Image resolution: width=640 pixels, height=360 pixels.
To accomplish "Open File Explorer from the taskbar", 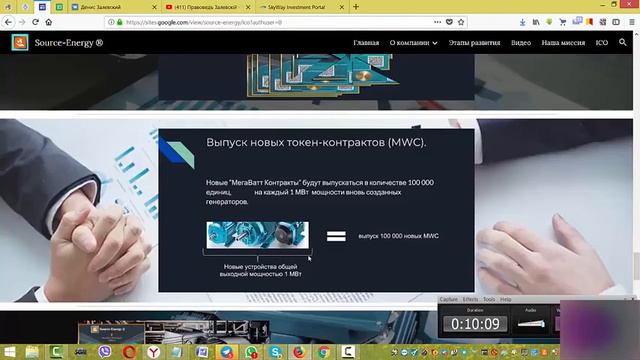I will (32, 352).
